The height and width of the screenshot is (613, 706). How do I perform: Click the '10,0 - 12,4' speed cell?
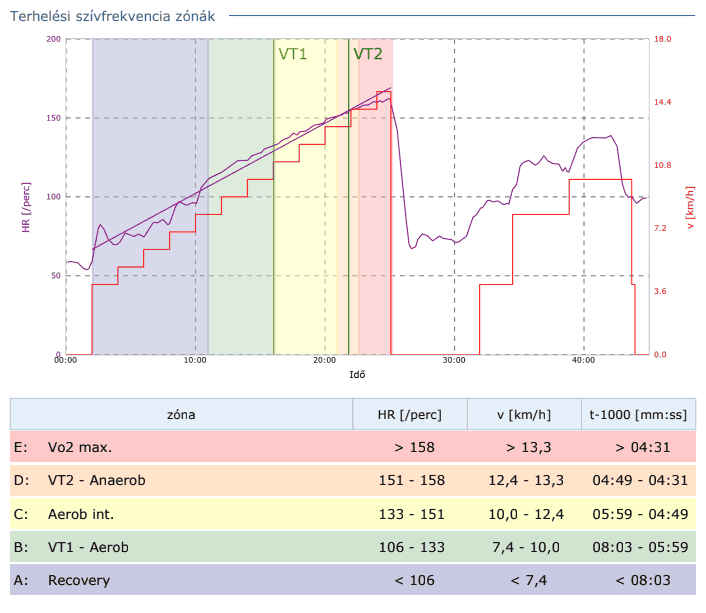pyautogui.click(x=524, y=514)
